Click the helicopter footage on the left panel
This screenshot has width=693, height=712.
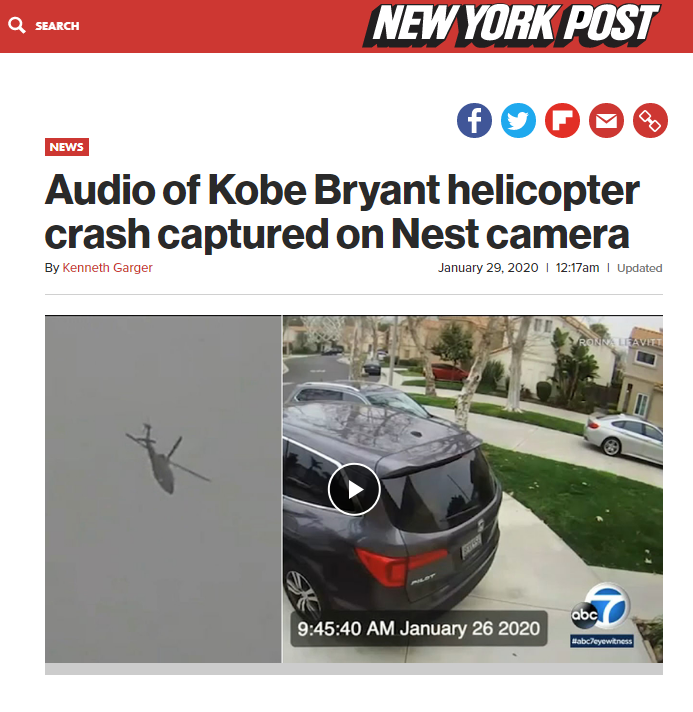pyautogui.click(x=163, y=489)
